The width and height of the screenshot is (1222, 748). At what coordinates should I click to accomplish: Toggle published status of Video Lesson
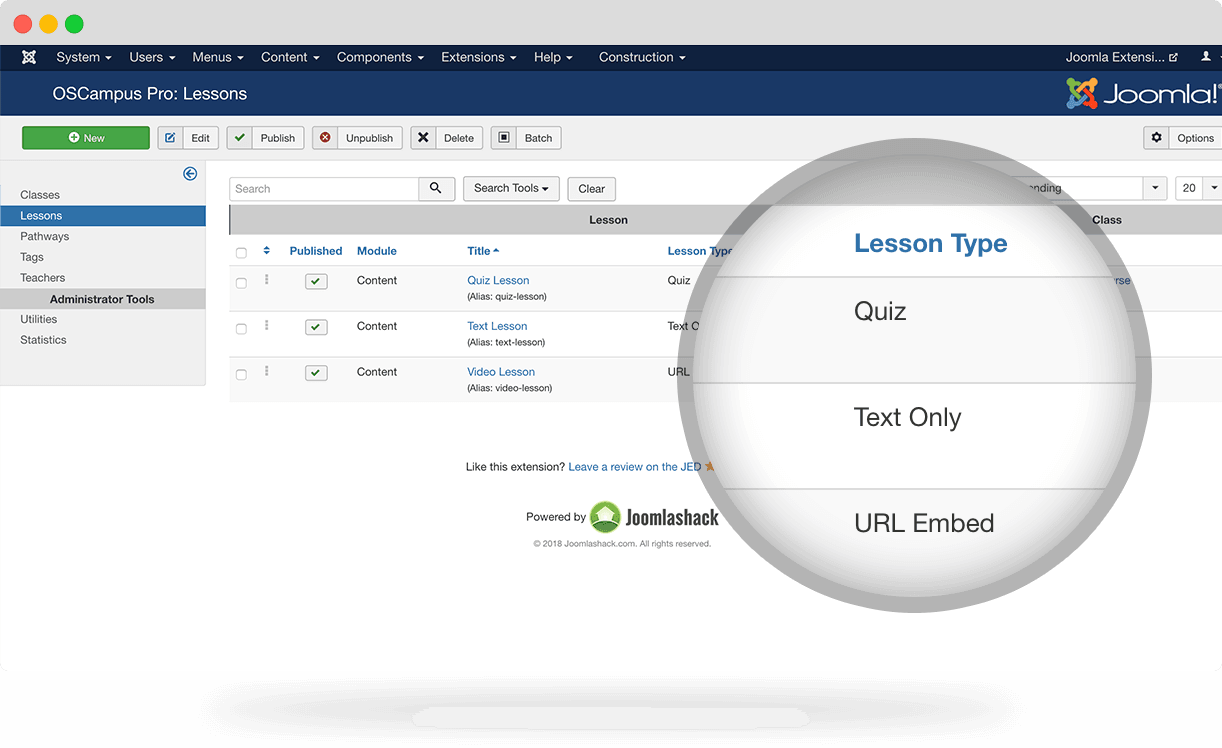tap(316, 374)
